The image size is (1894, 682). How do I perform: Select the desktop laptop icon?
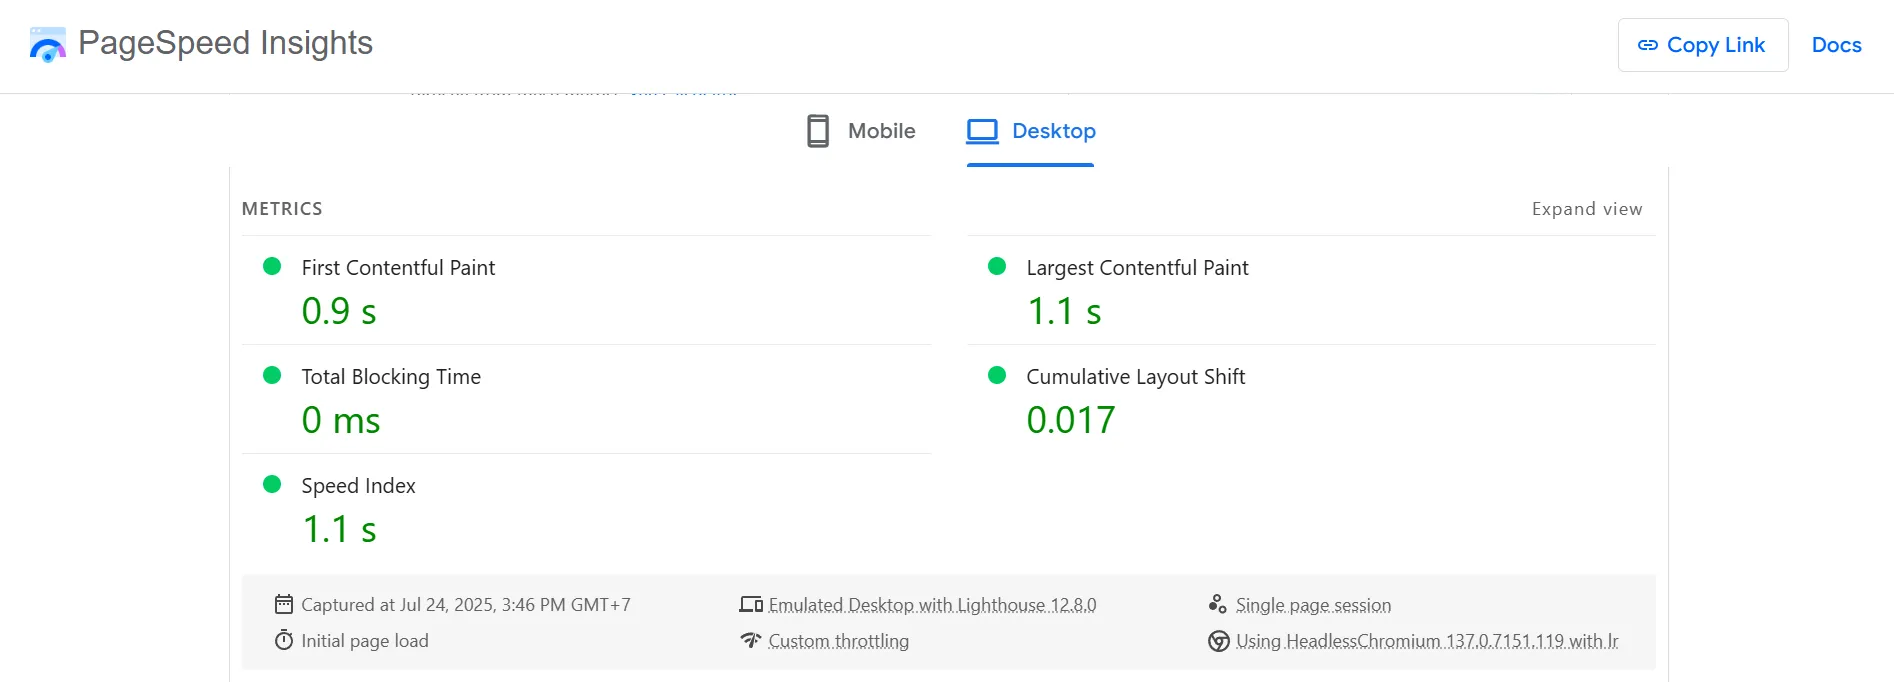click(982, 131)
